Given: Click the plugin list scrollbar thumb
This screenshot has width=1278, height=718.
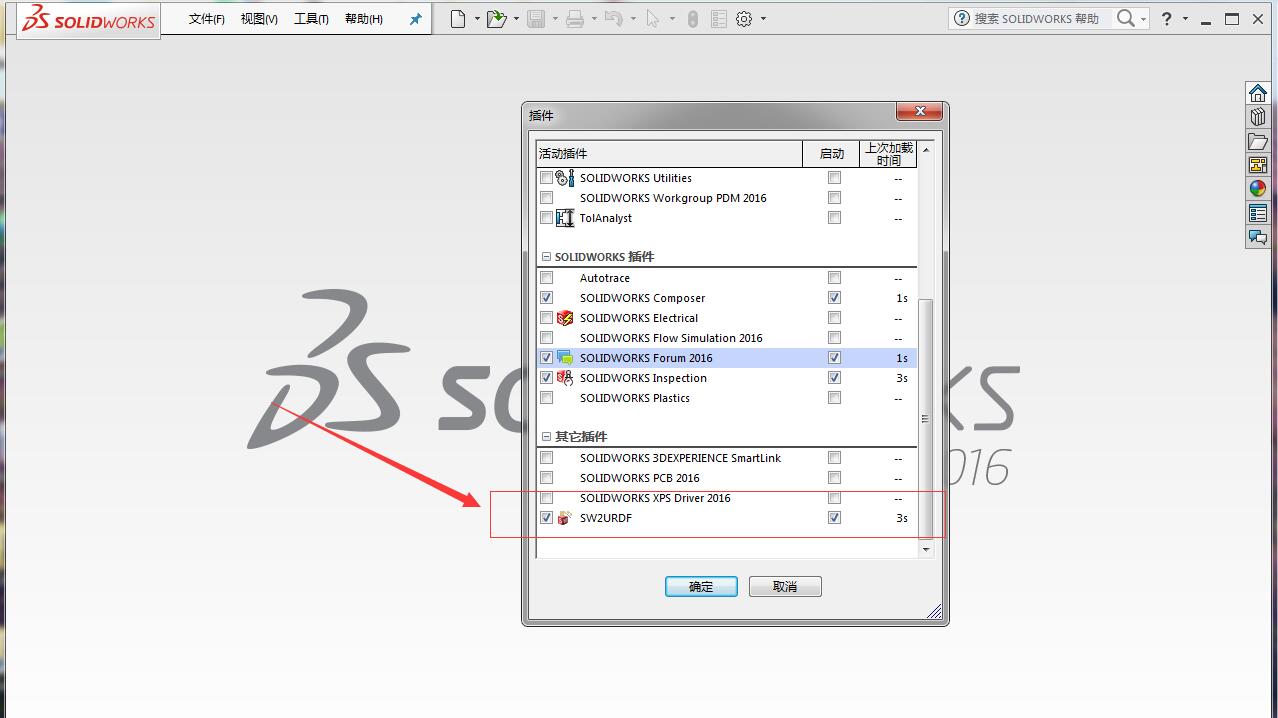Looking at the screenshot, I should click(926, 418).
